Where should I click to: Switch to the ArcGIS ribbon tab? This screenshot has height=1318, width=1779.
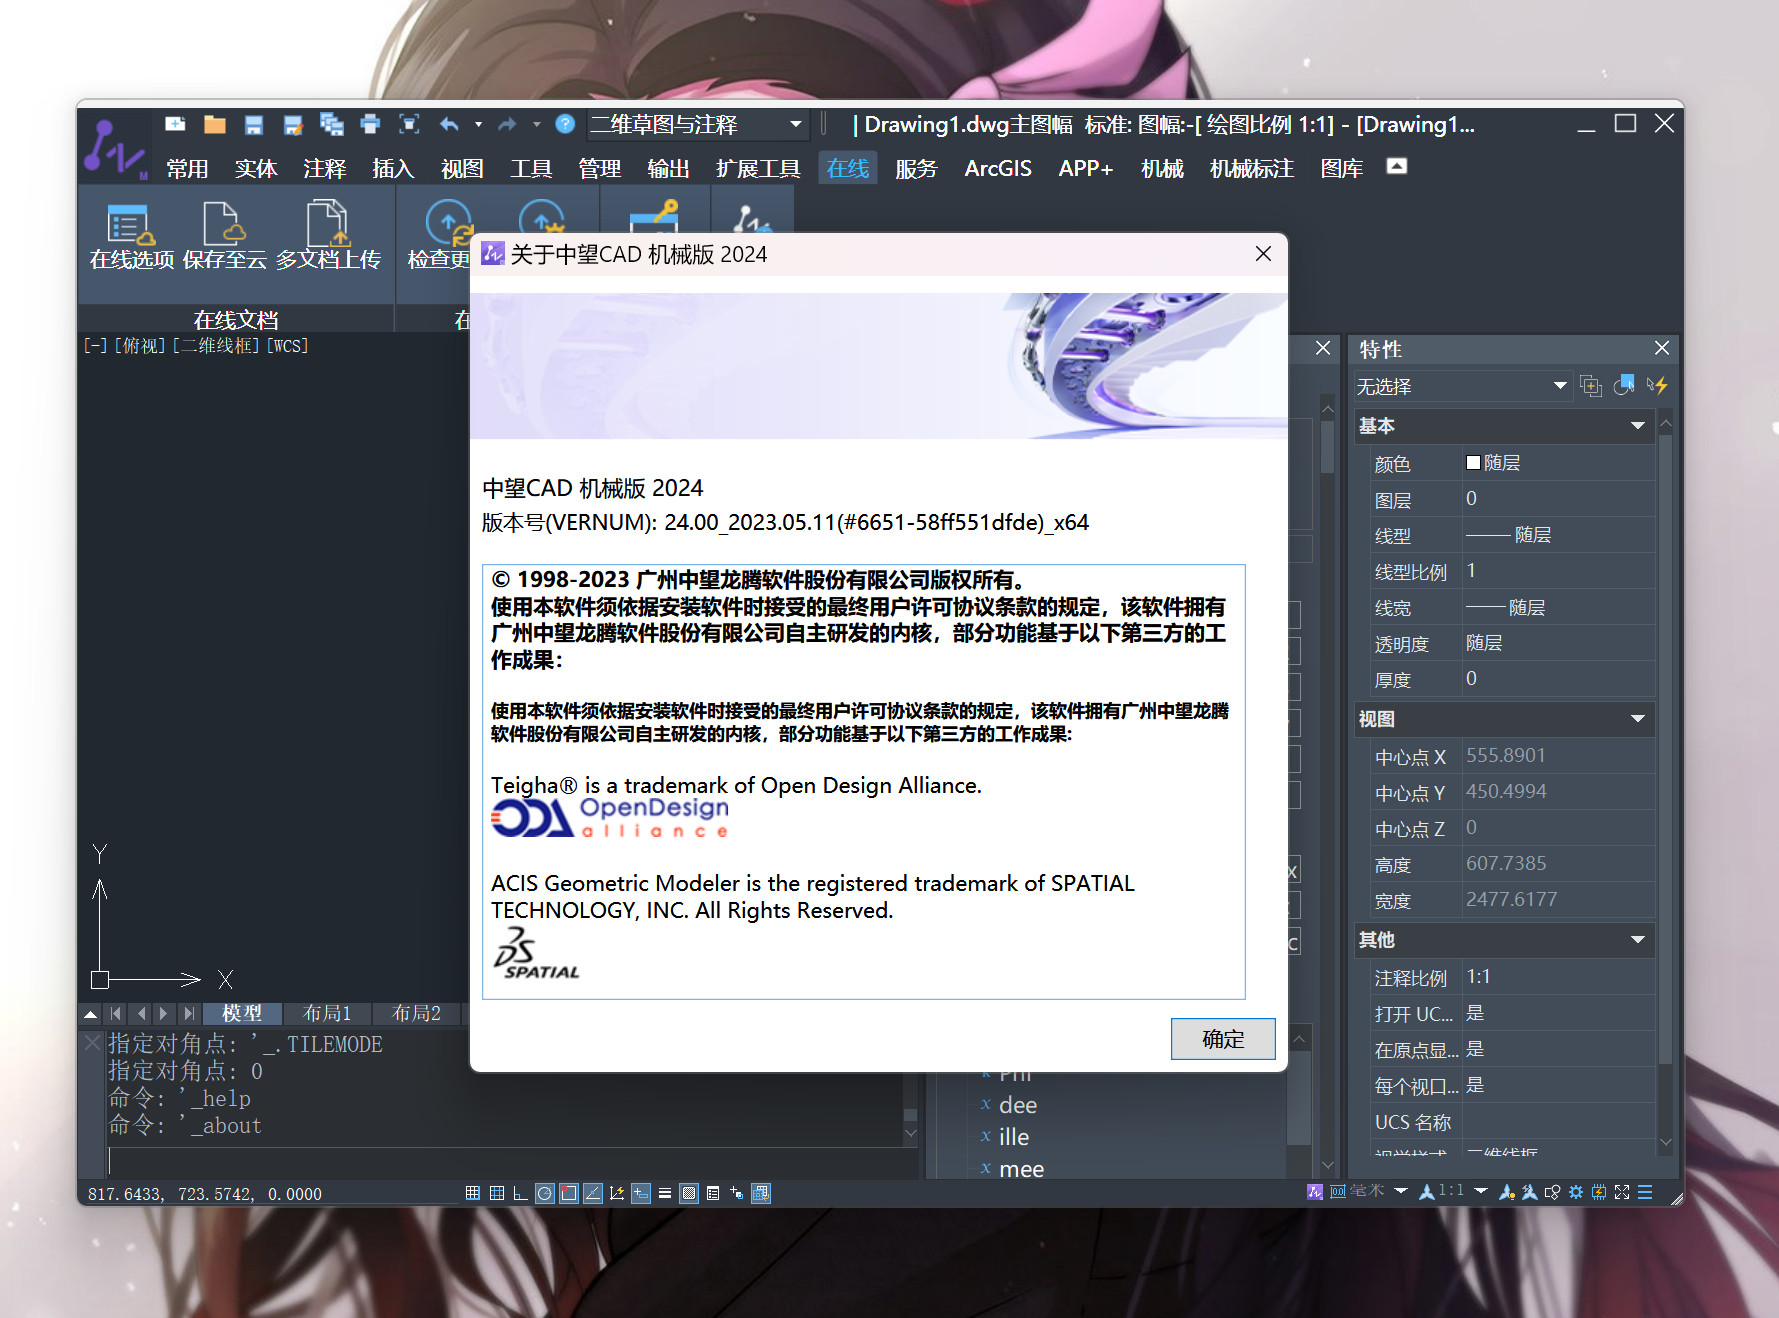tap(997, 168)
